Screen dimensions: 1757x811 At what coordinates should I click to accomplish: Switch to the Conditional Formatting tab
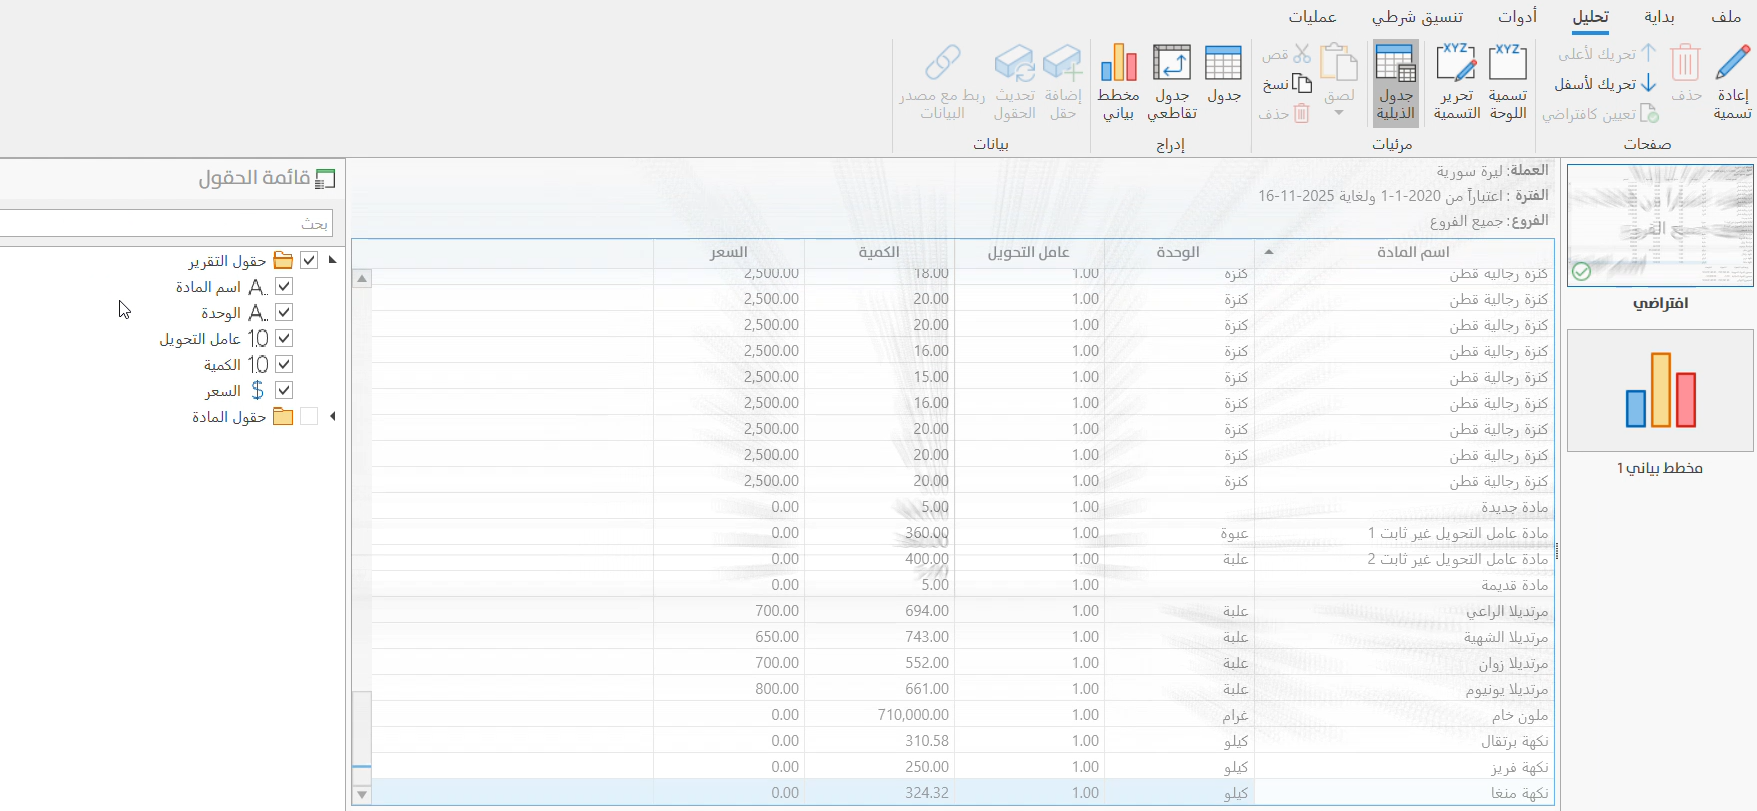pyautogui.click(x=1417, y=17)
